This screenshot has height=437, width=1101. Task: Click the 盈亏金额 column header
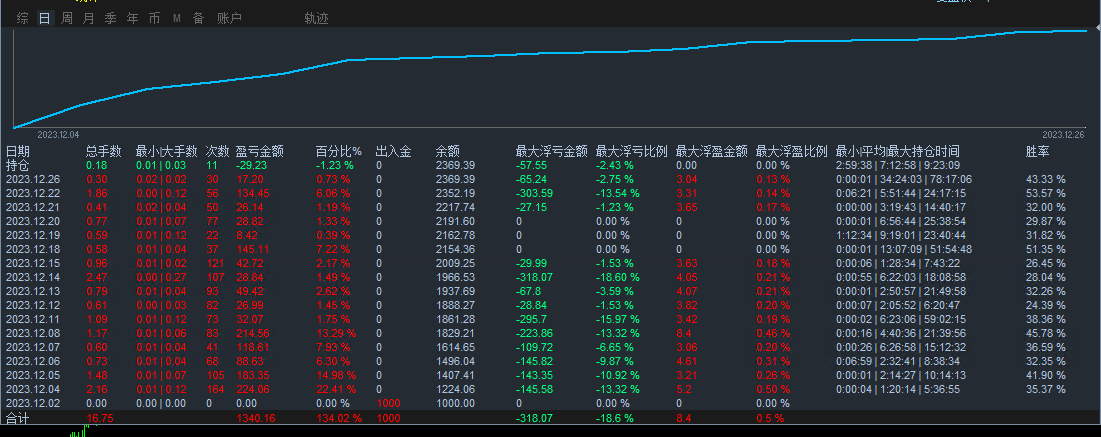tap(260, 151)
